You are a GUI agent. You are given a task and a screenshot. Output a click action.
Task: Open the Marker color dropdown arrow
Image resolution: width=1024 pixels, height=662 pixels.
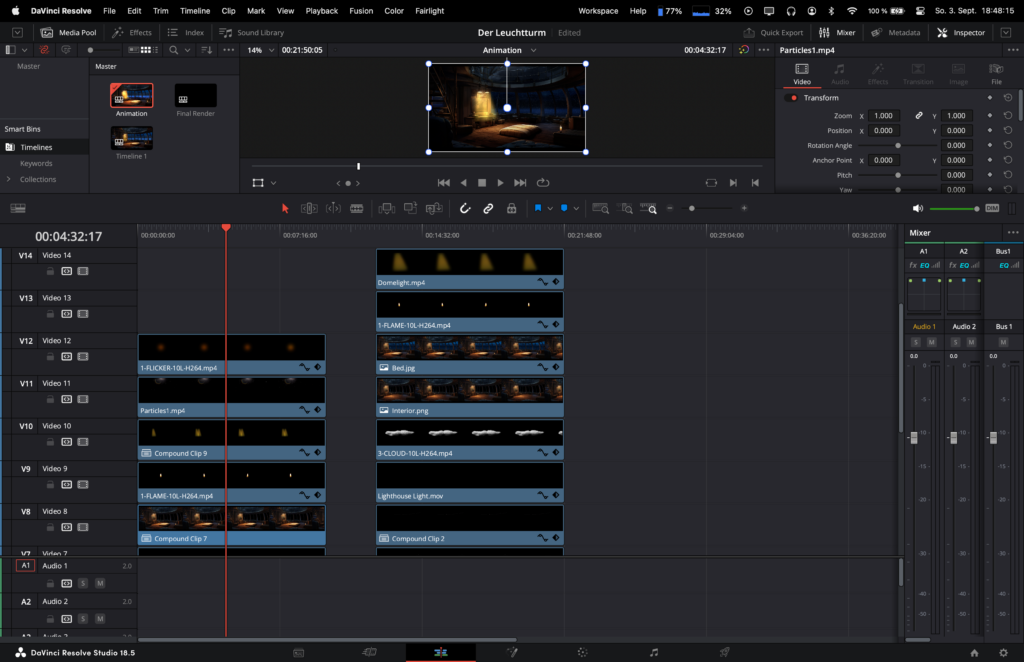576,209
